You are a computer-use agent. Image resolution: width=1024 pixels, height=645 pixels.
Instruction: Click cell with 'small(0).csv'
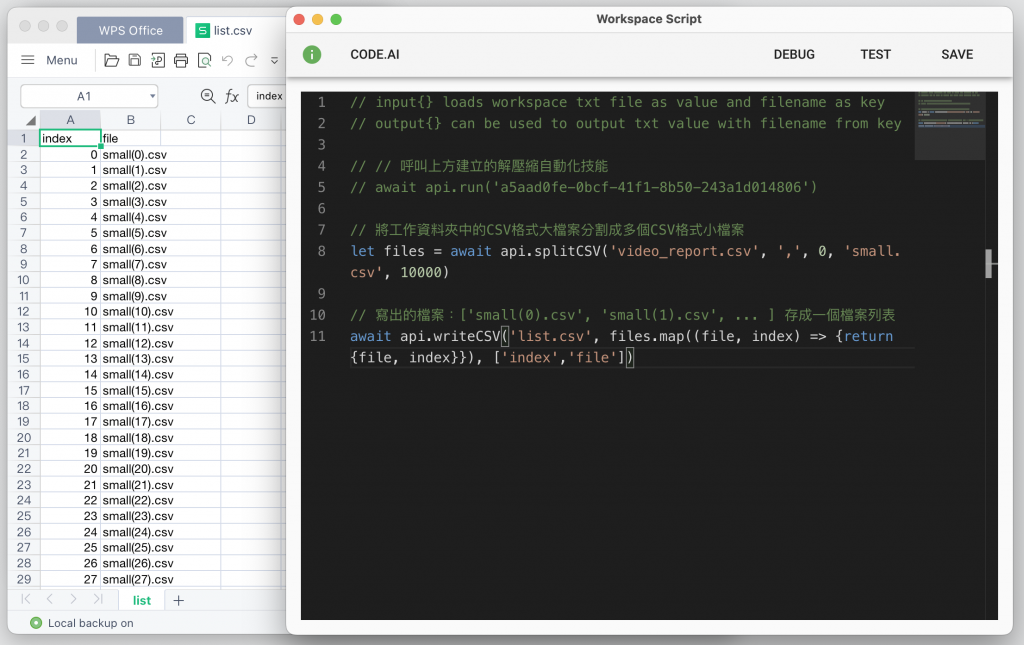click(135, 155)
